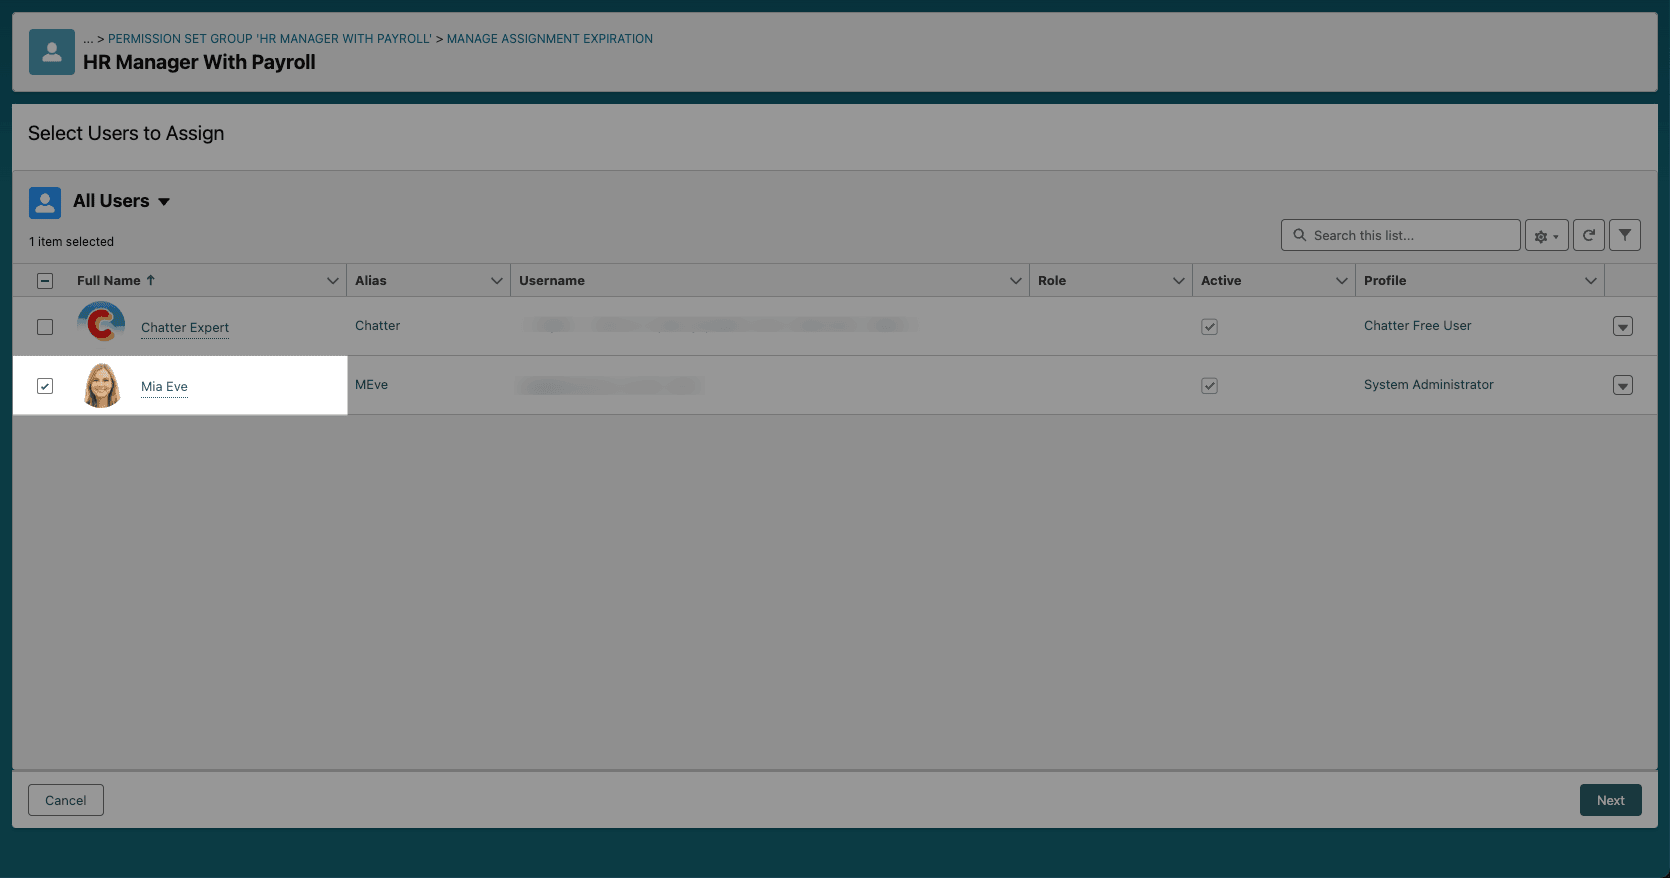1670x878 pixels.
Task: Click the '1 item selected' status text
Action: pyautogui.click(x=71, y=242)
